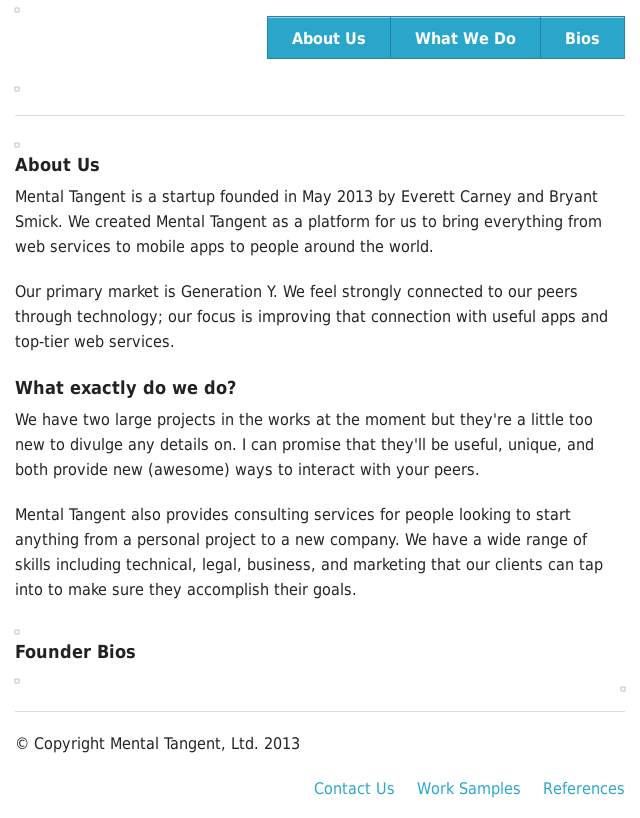Click the paragraph about Generation Y primary market

point(310,317)
